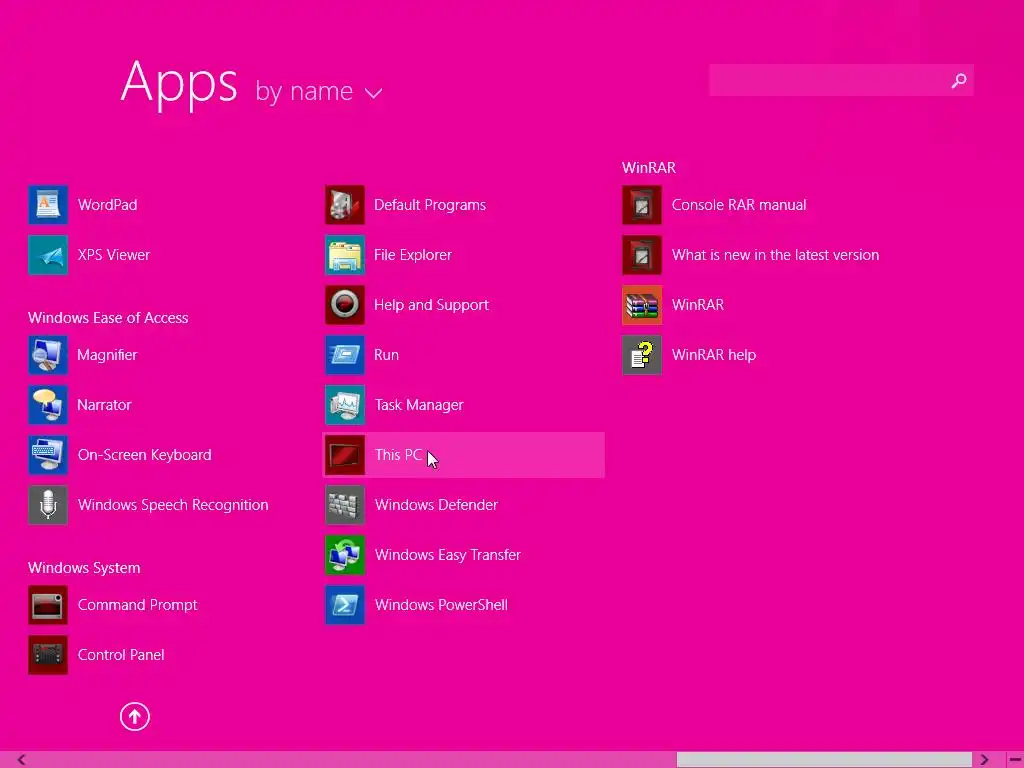
Task: Launch Task Manager icon
Action: point(345,405)
